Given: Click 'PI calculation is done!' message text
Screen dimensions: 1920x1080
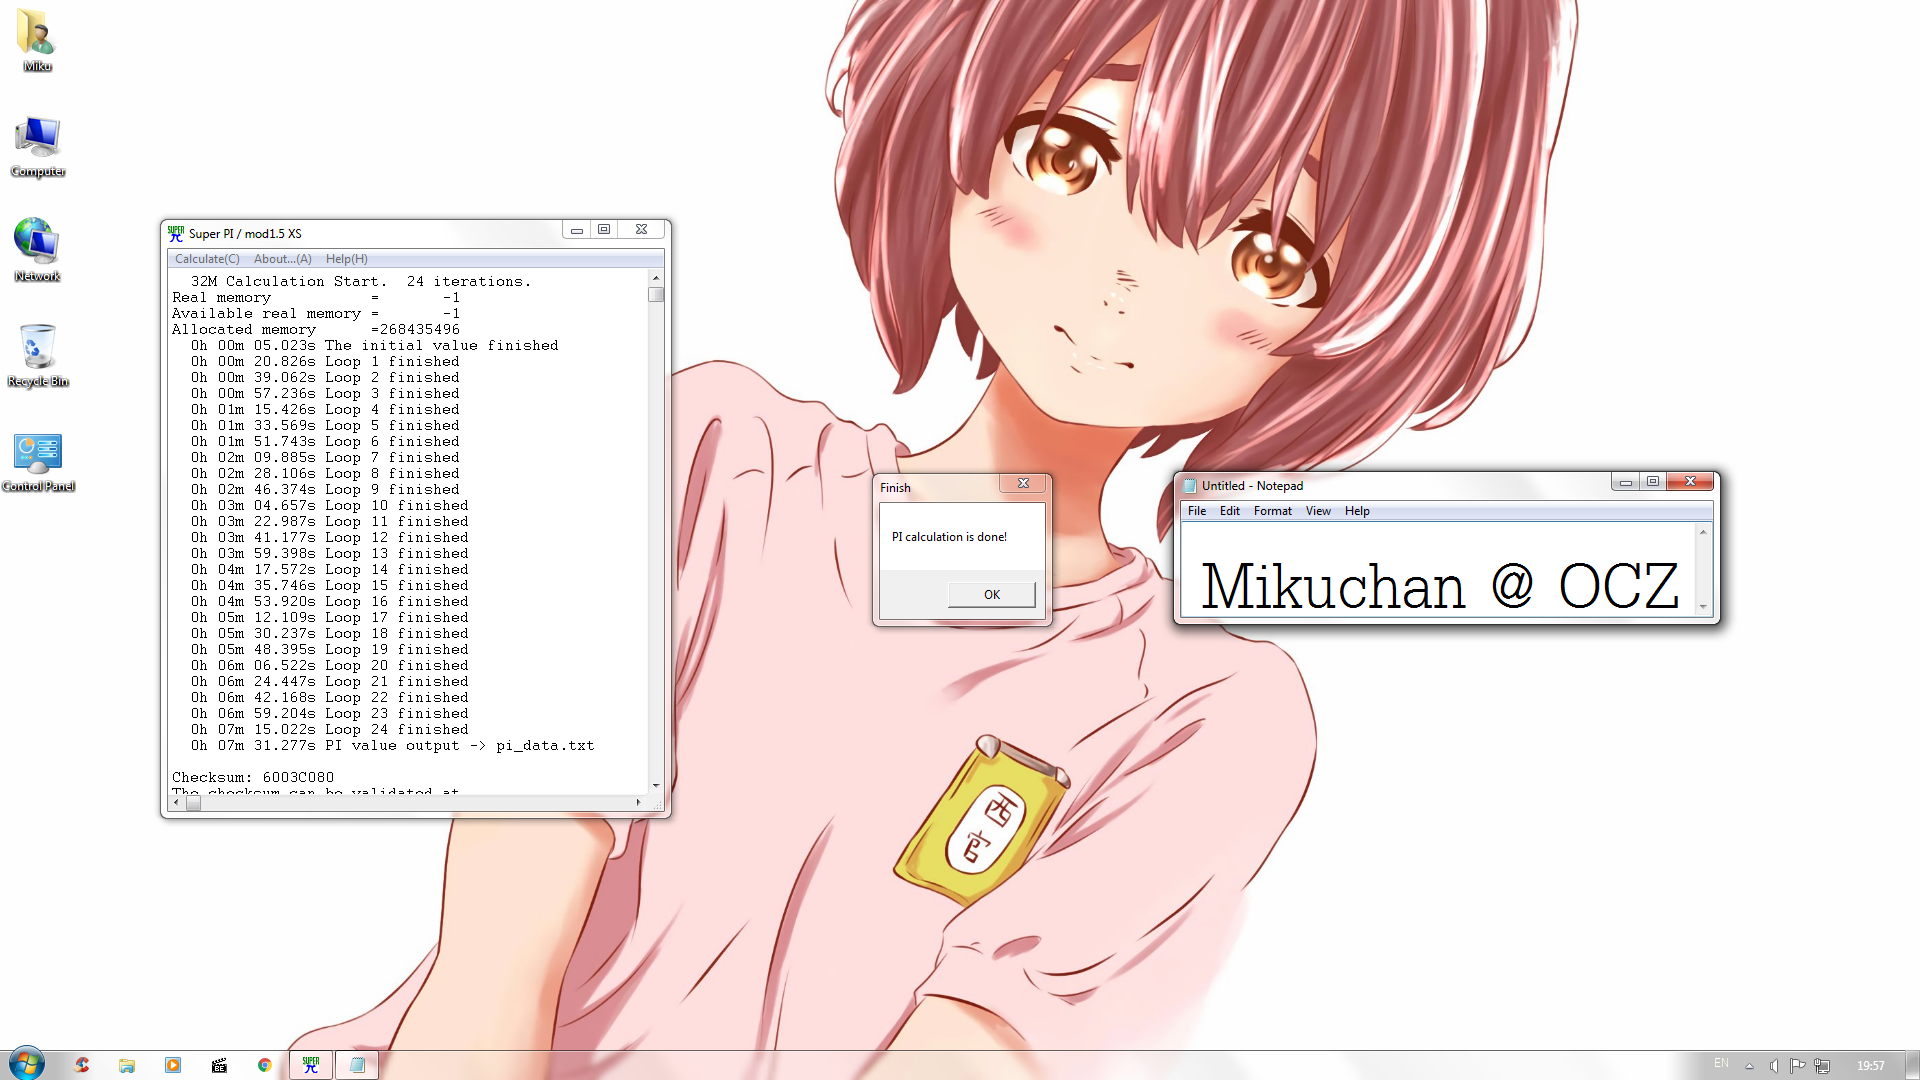Looking at the screenshot, I should (x=949, y=537).
